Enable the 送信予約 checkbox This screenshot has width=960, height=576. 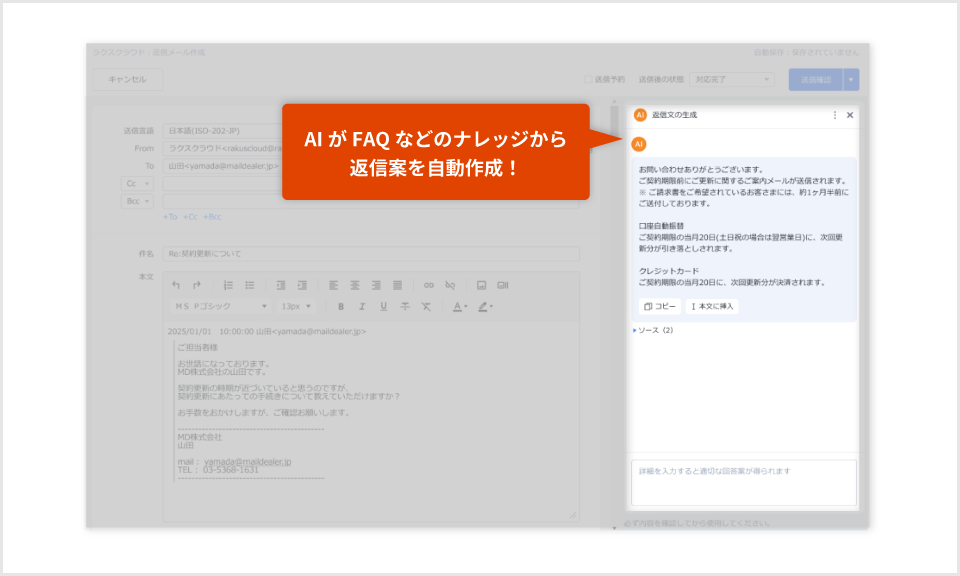click(588, 79)
